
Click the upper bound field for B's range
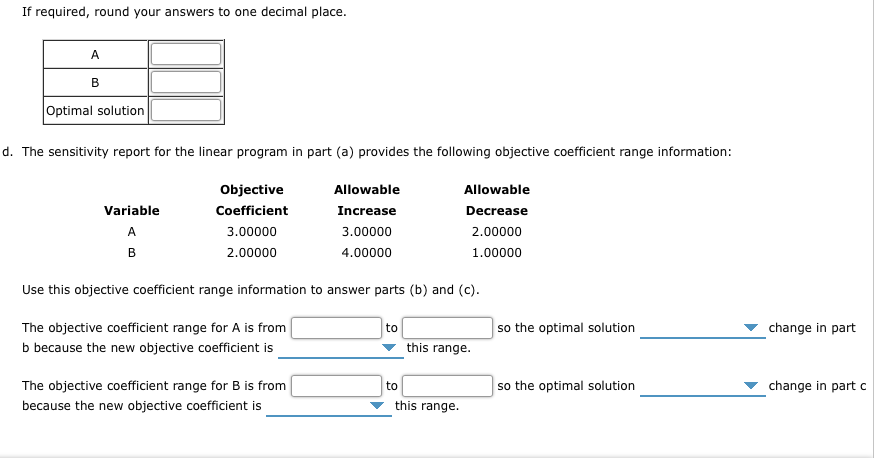[447, 386]
